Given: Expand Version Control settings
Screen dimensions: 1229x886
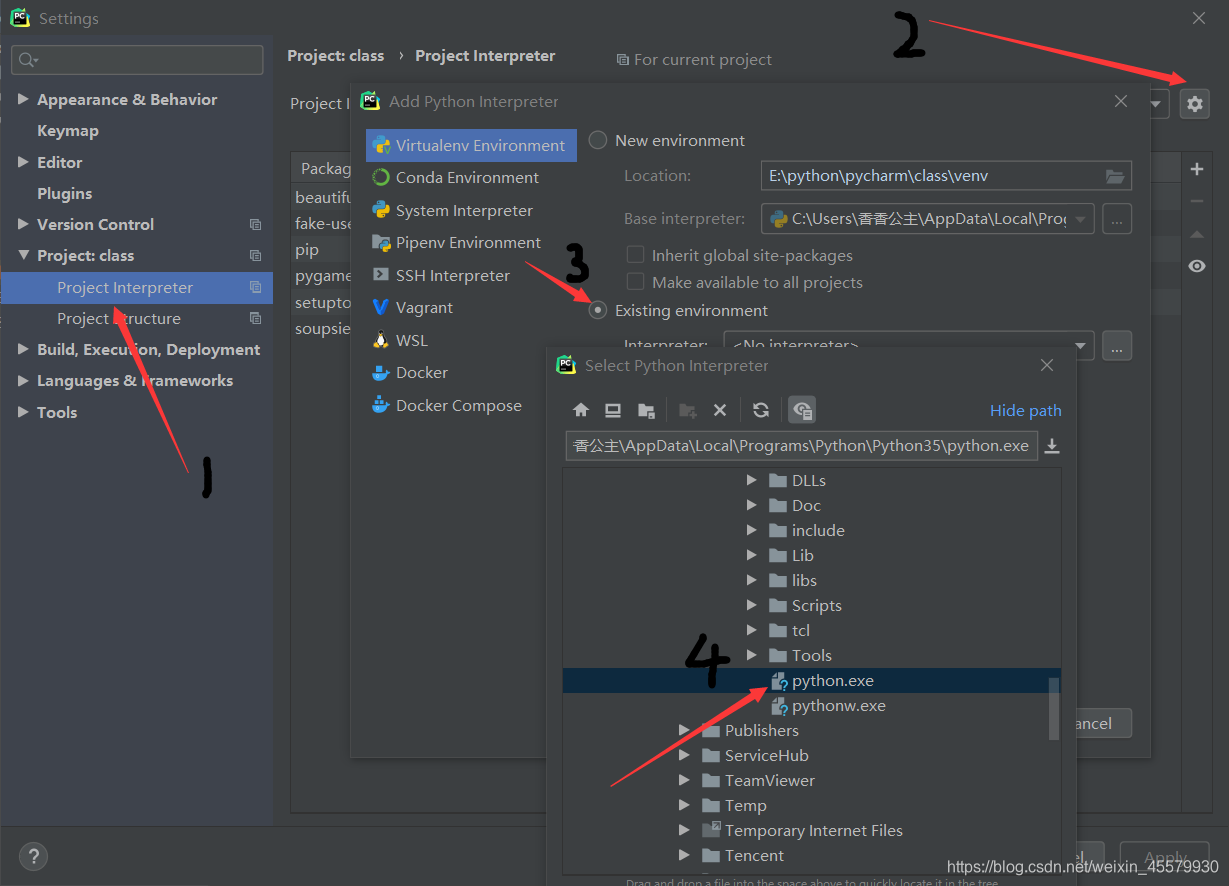Looking at the screenshot, I should click(23, 225).
